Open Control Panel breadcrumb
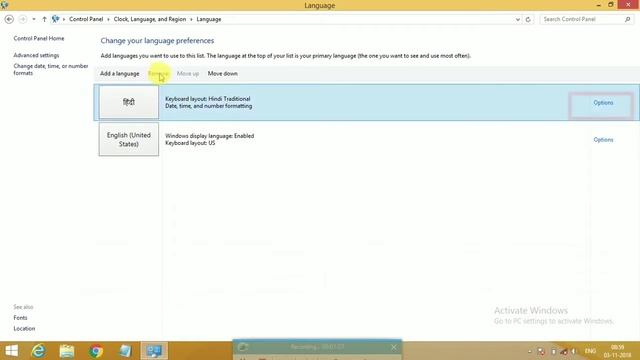640x360 pixels. click(x=86, y=19)
